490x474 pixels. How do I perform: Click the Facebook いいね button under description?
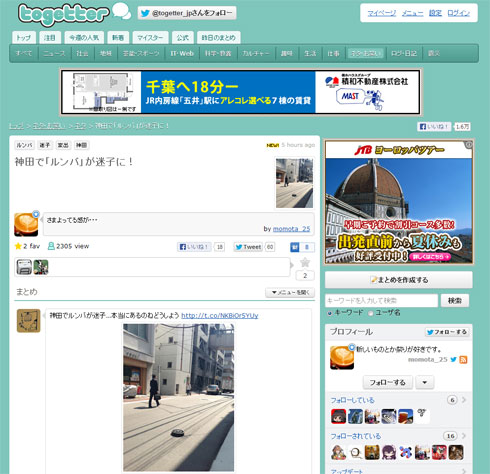(194, 247)
